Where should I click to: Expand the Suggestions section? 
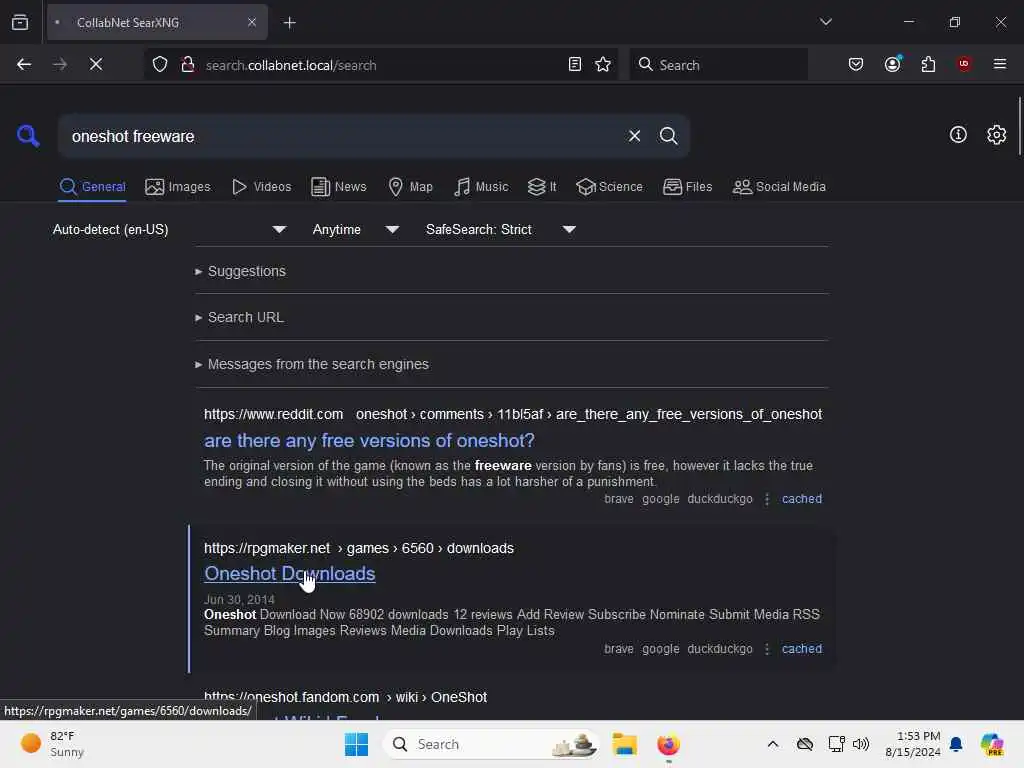(x=240, y=271)
